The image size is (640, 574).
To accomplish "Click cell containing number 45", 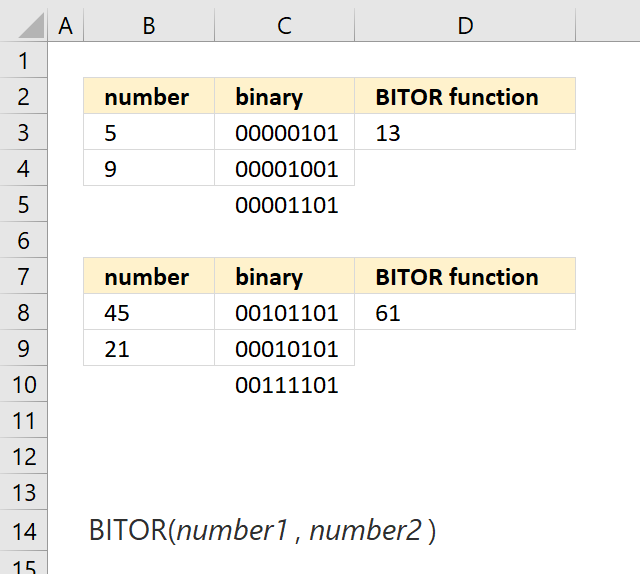I will 149,312.
